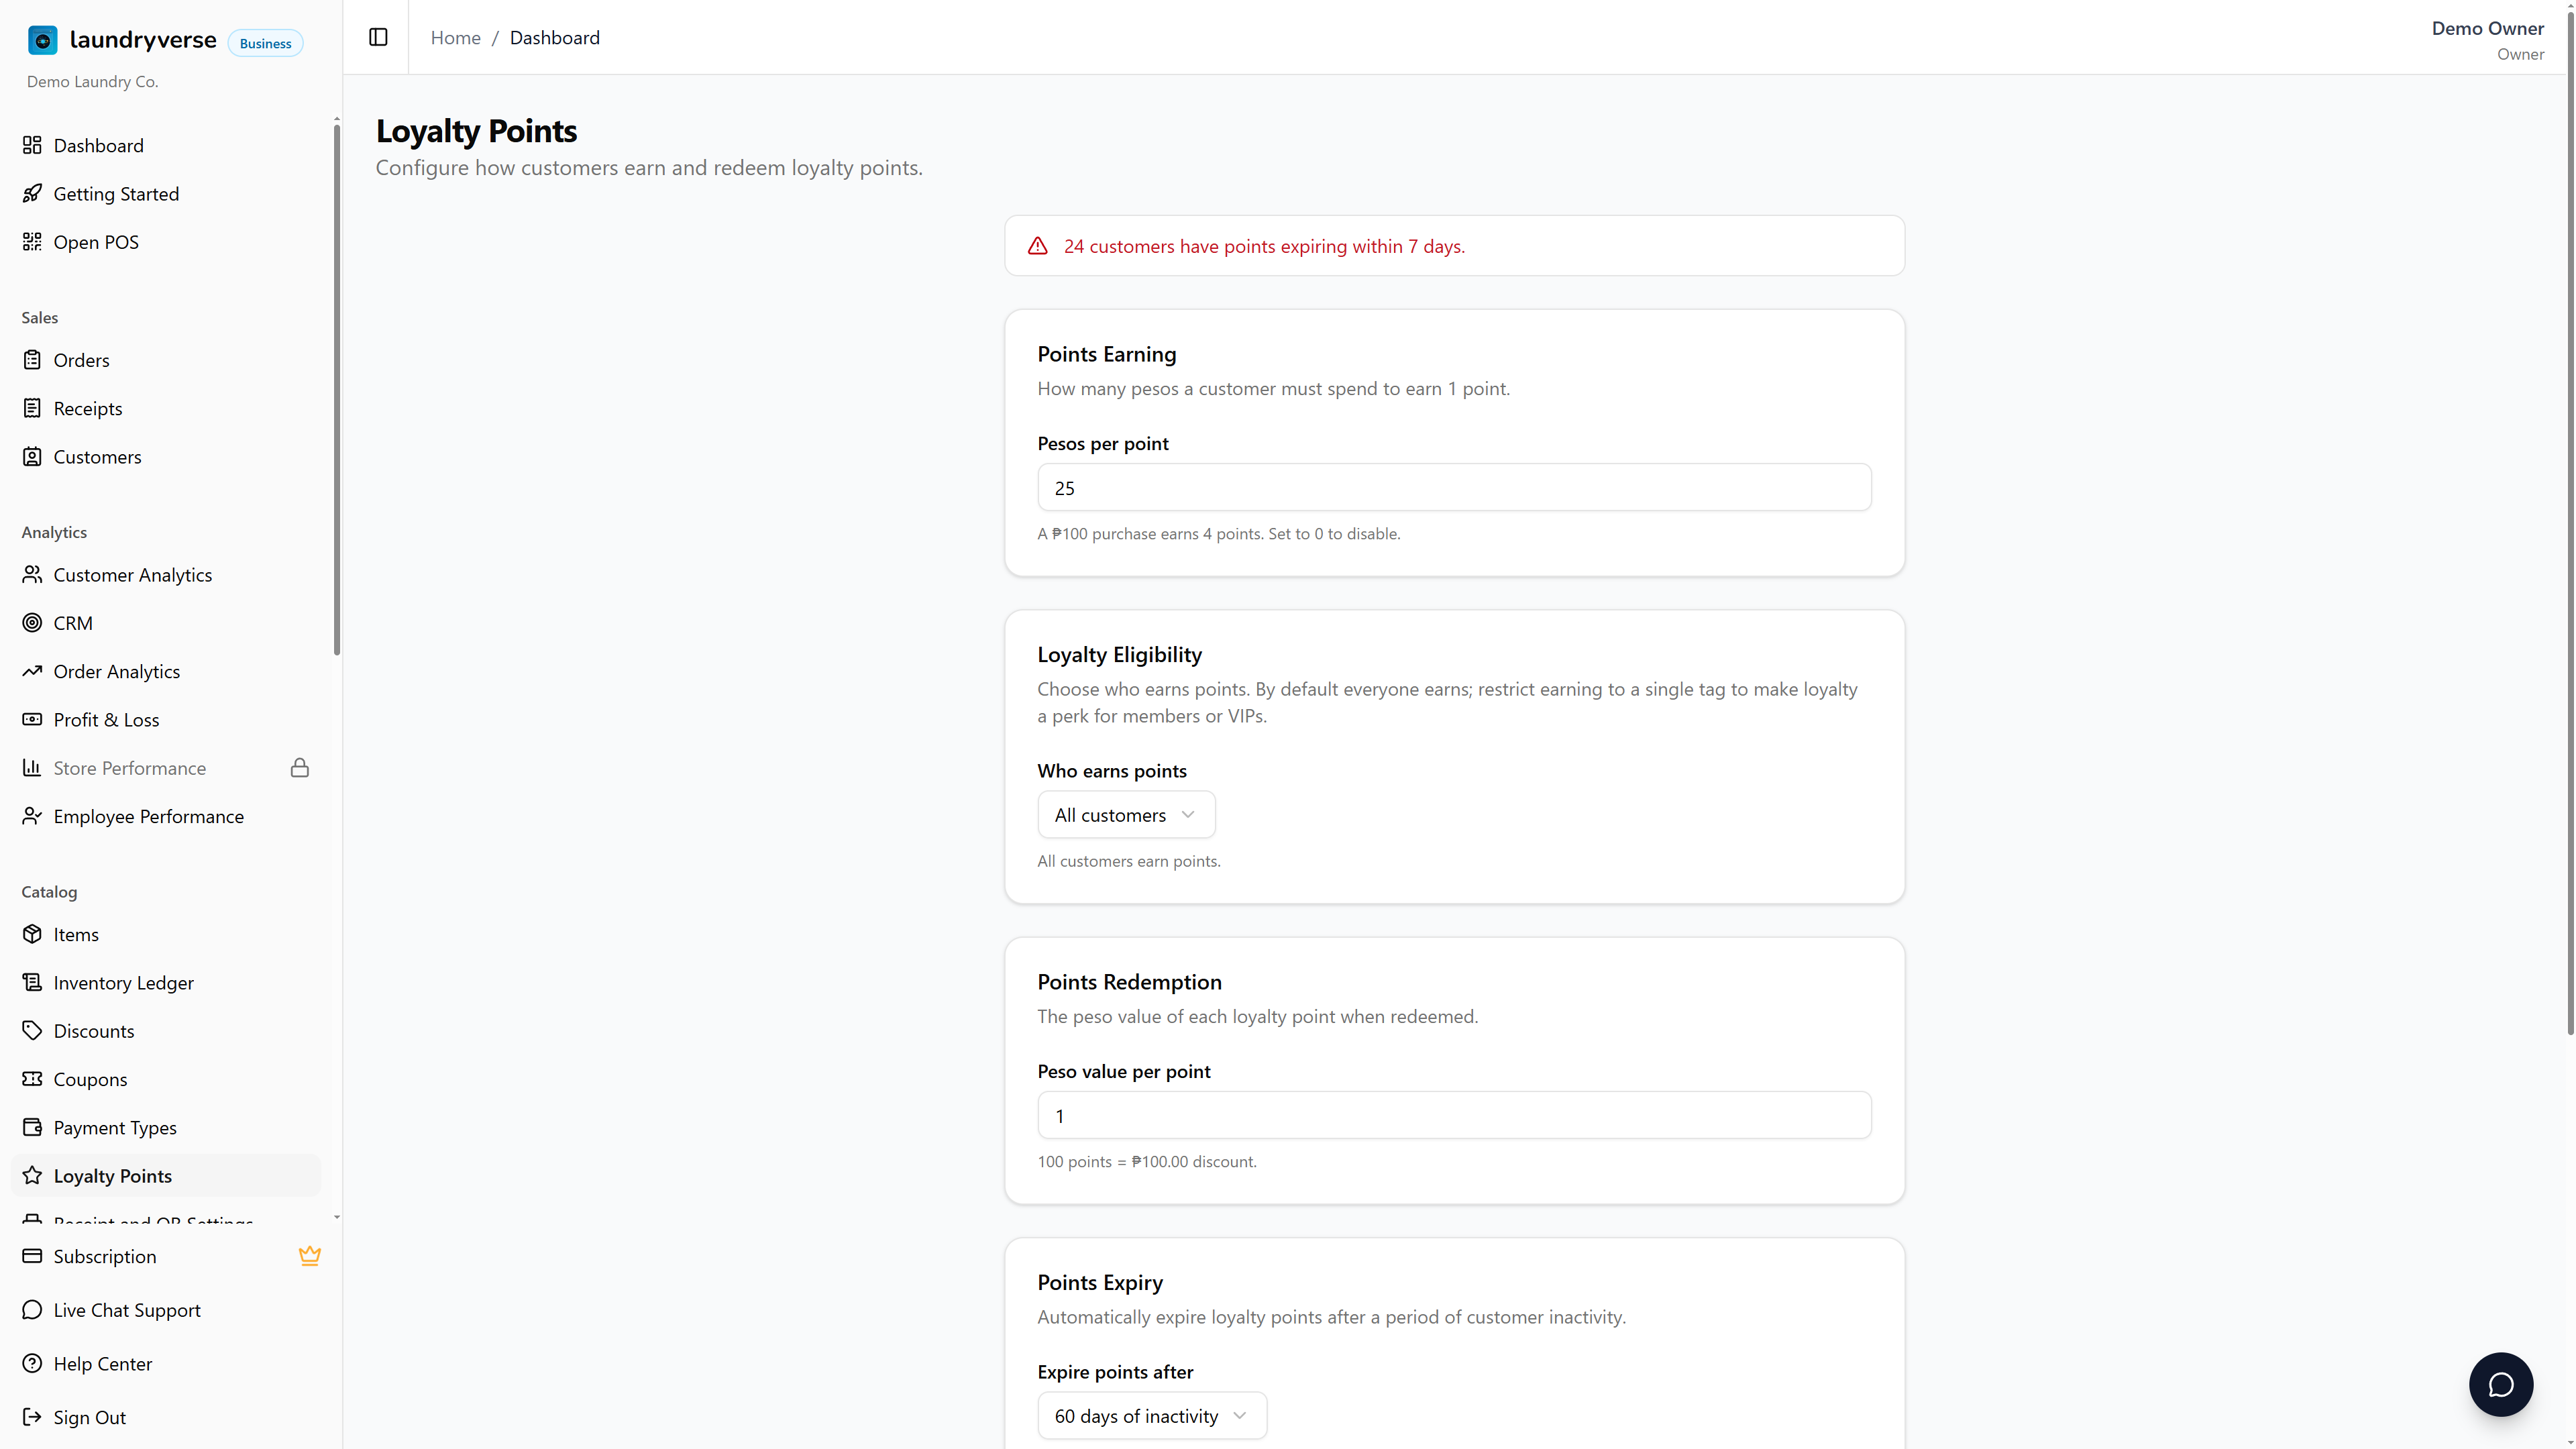Toggle the sidebar panel icon
This screenshot has width=2576, height=1449.
point(378,37)
